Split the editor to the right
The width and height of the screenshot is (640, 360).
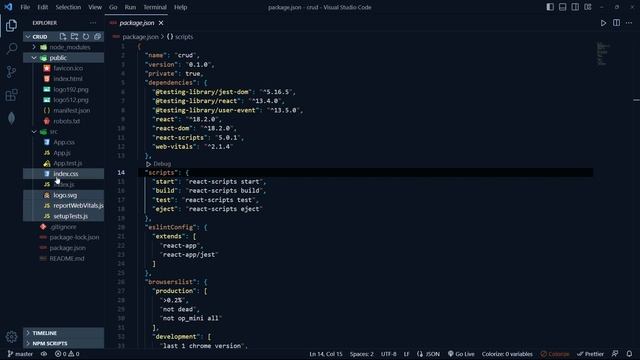click(616, 23)
